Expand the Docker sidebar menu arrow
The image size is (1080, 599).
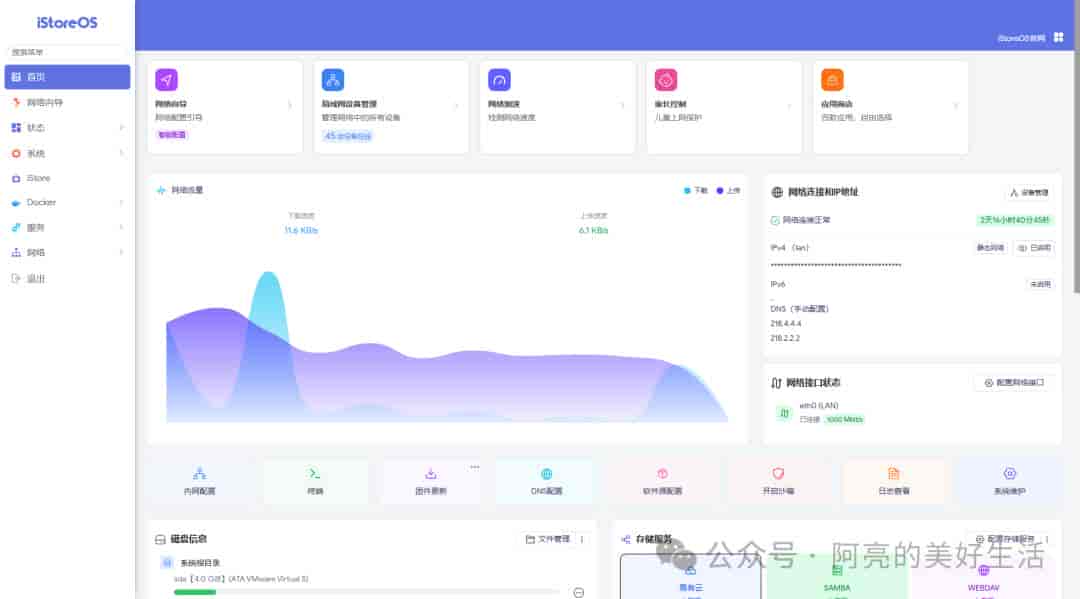[121, 202]
